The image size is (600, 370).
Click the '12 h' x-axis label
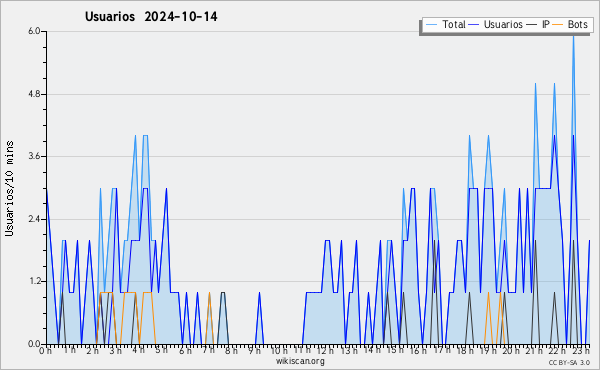click(326, 350)
